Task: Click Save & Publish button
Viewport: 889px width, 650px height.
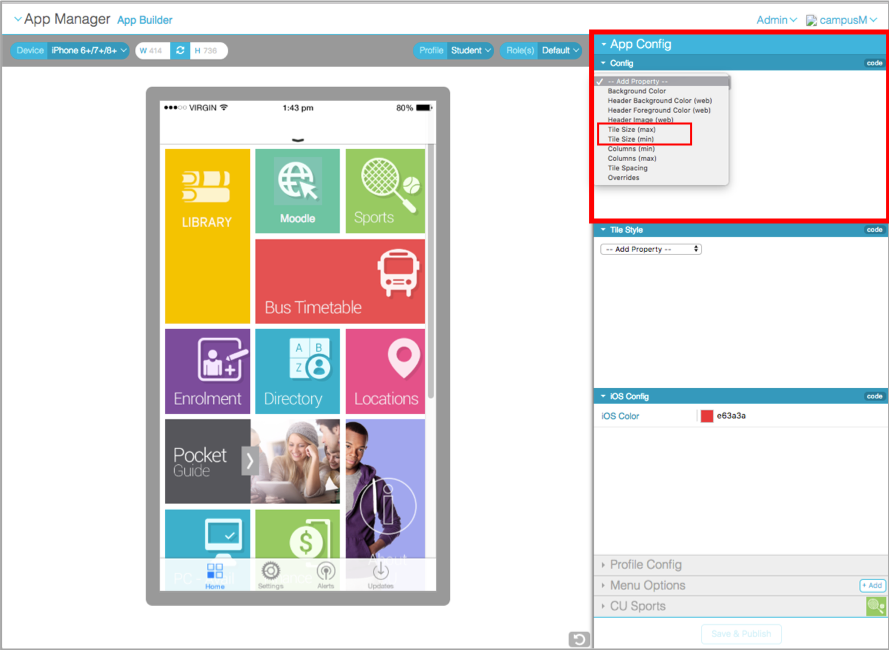Action: pos(741,634)
